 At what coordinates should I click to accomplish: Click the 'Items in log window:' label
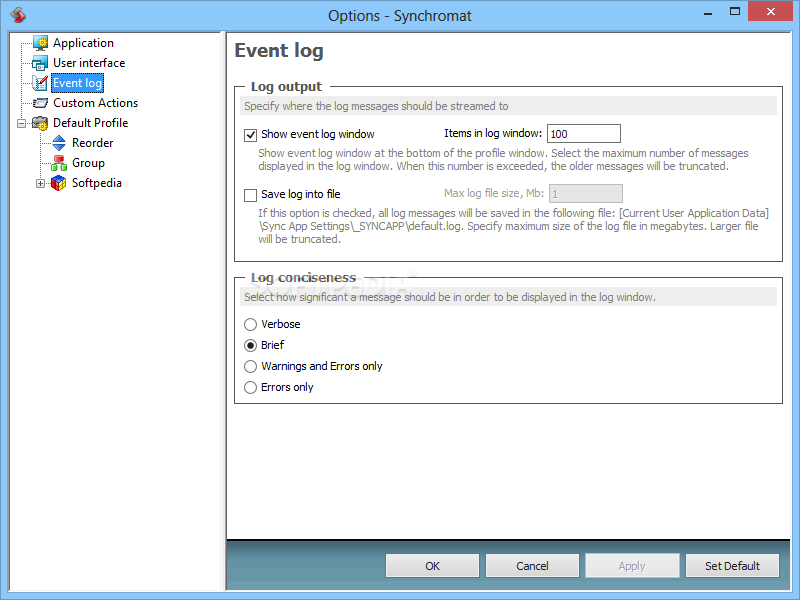point(493,134)
